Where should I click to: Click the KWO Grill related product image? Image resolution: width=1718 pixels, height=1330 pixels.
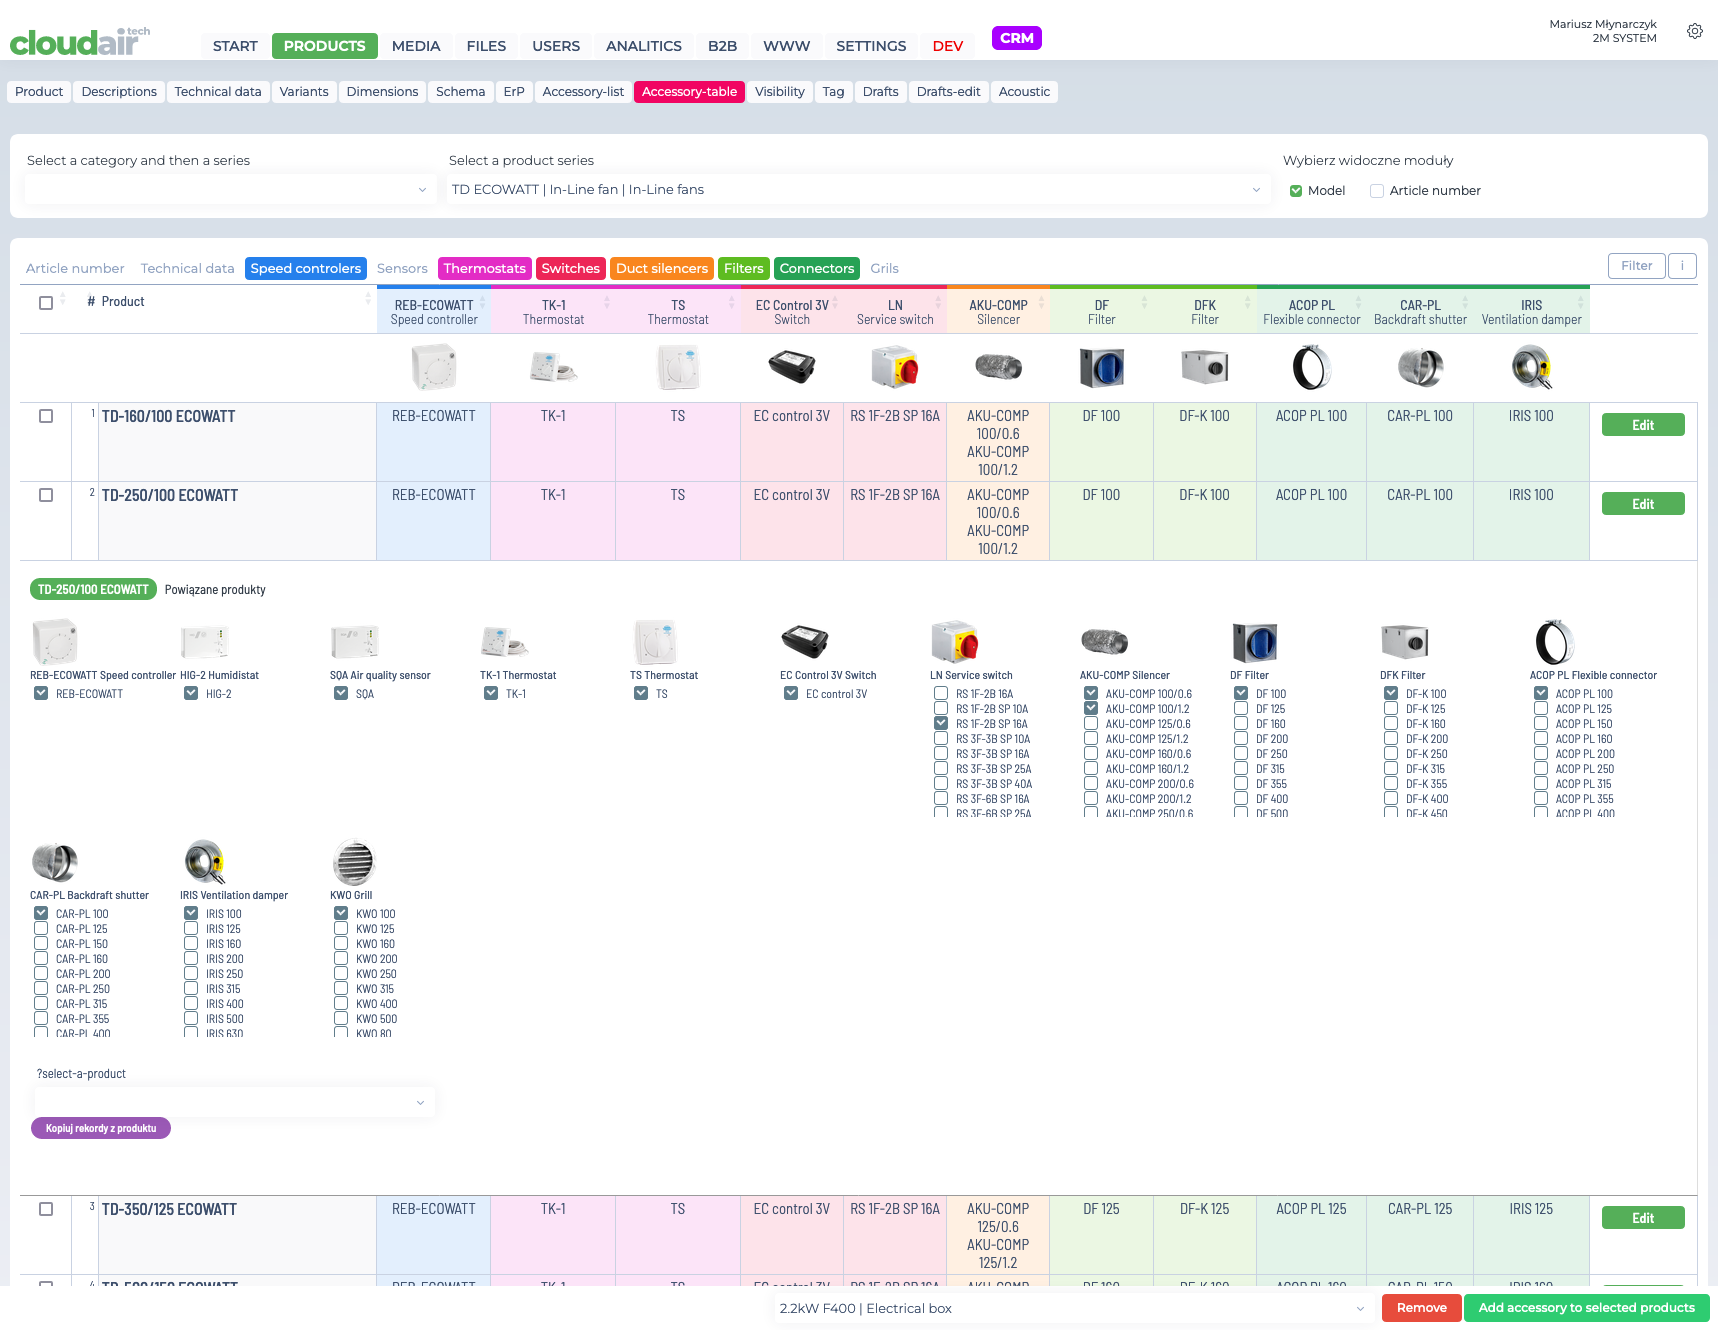pyautogui.click(x=354, y=862)
